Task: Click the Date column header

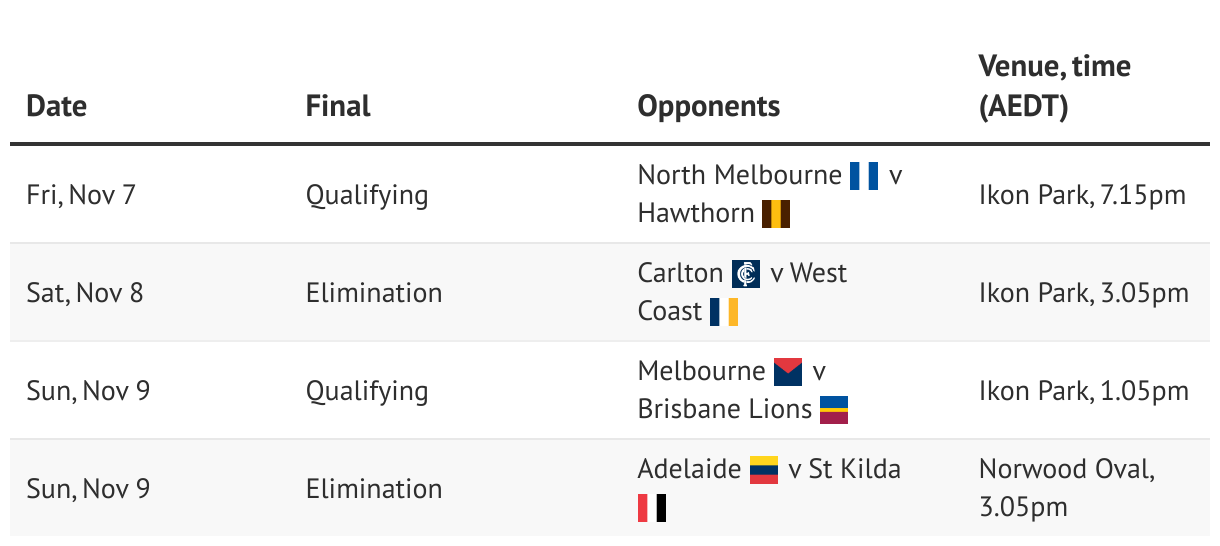Action: coord(56,106)
